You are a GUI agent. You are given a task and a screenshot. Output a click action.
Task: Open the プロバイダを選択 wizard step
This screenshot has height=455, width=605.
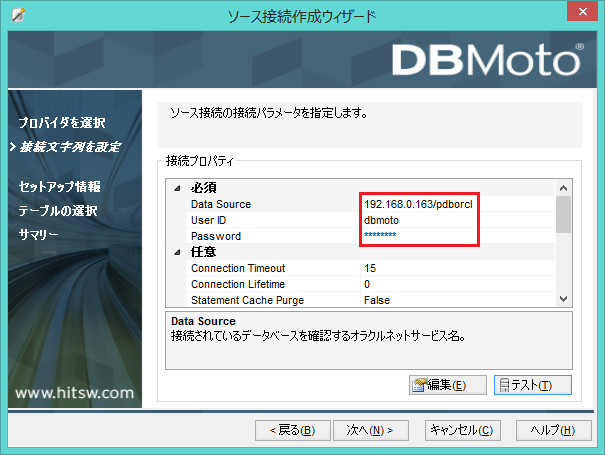[62, 123]
